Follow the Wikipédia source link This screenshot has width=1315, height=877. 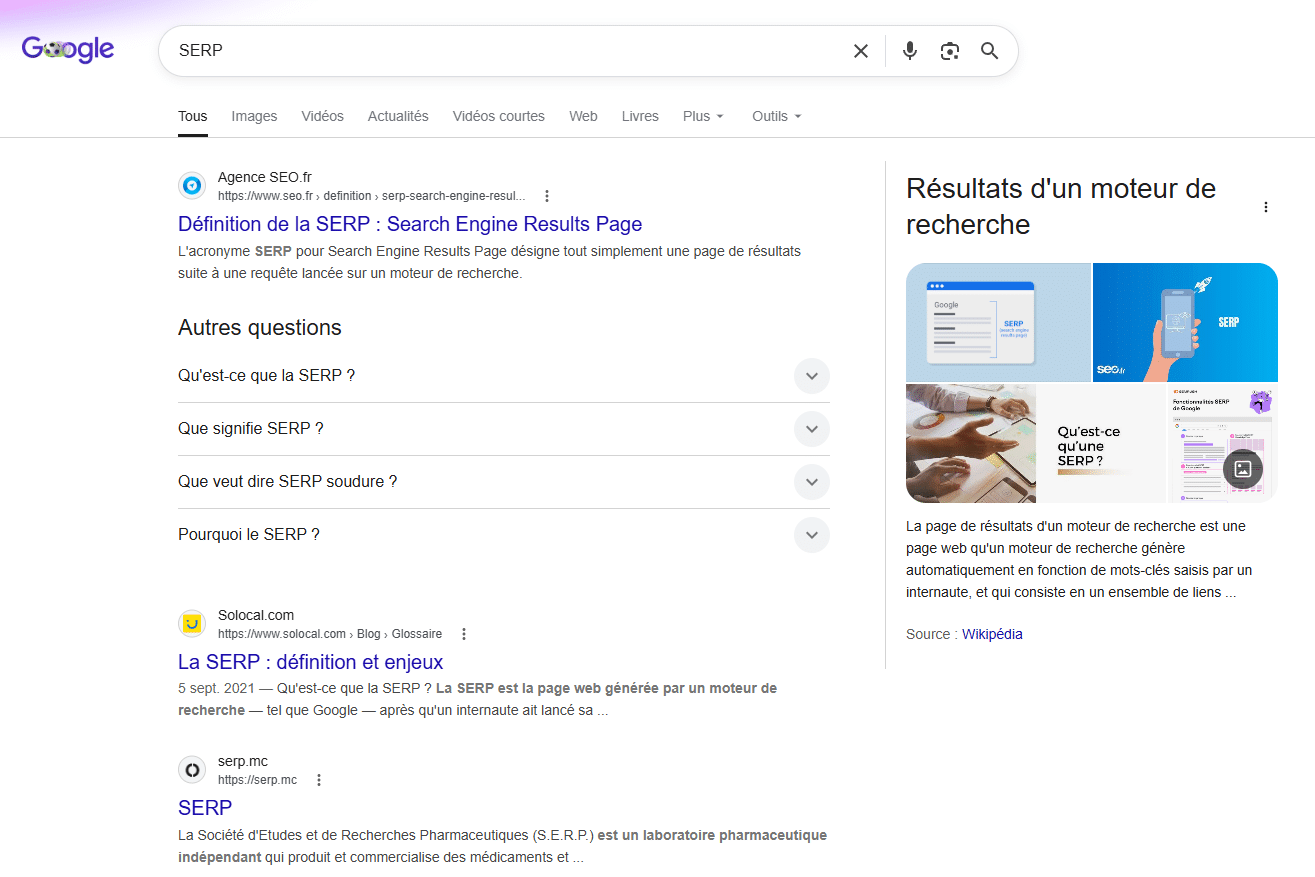(992, 634)
